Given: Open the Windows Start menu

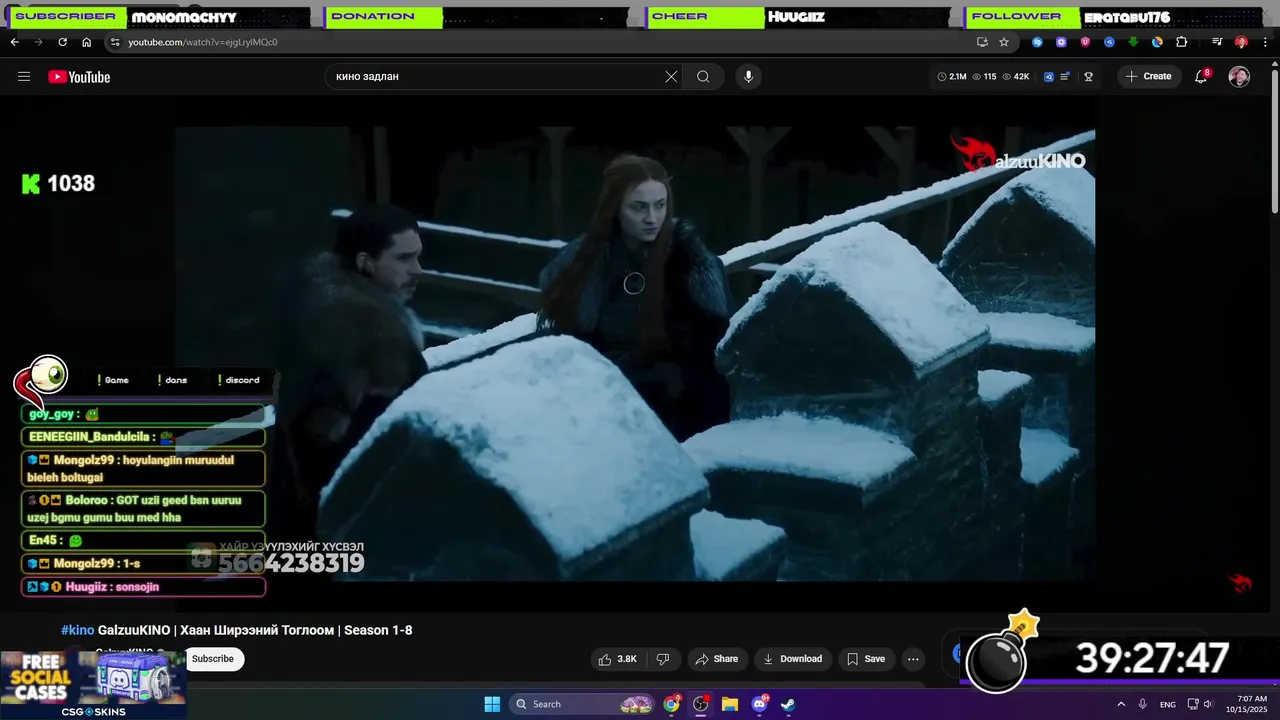Looking at the screenshot, I should tap(492, 704).
